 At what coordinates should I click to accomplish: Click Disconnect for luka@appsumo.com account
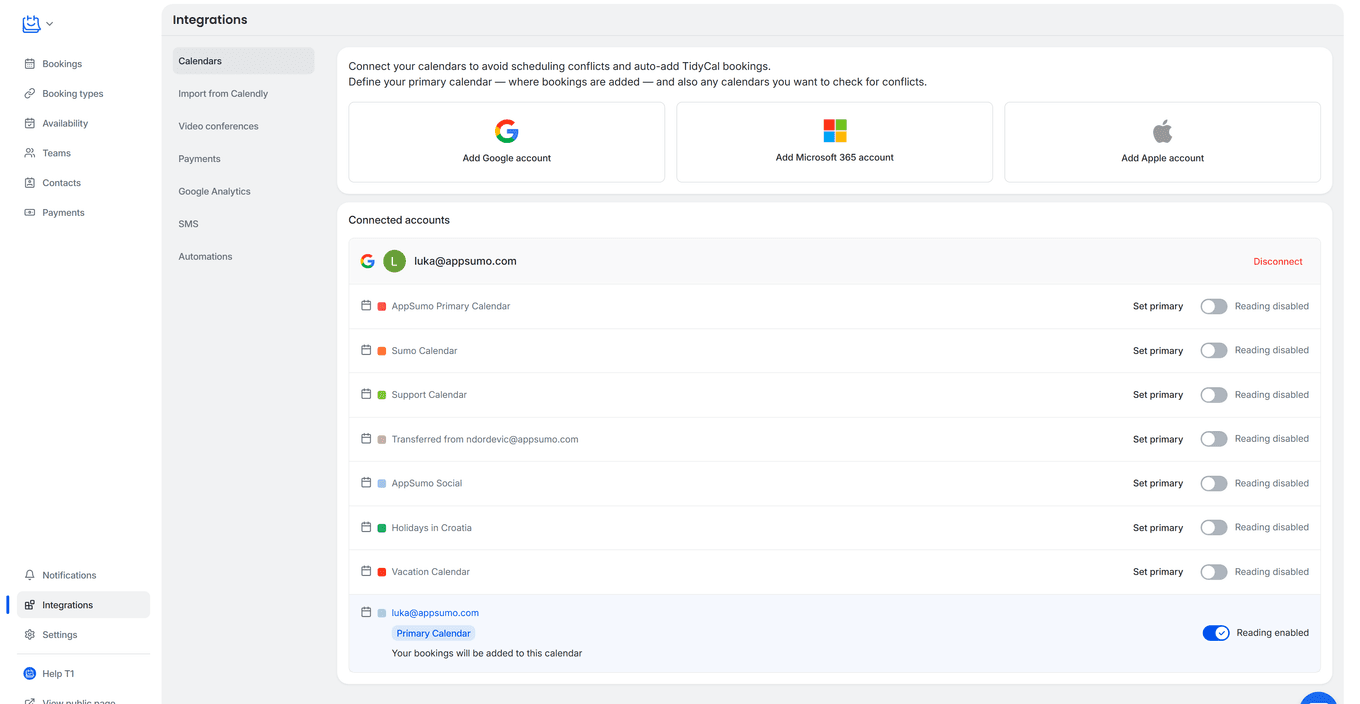tap(1278, 261)
